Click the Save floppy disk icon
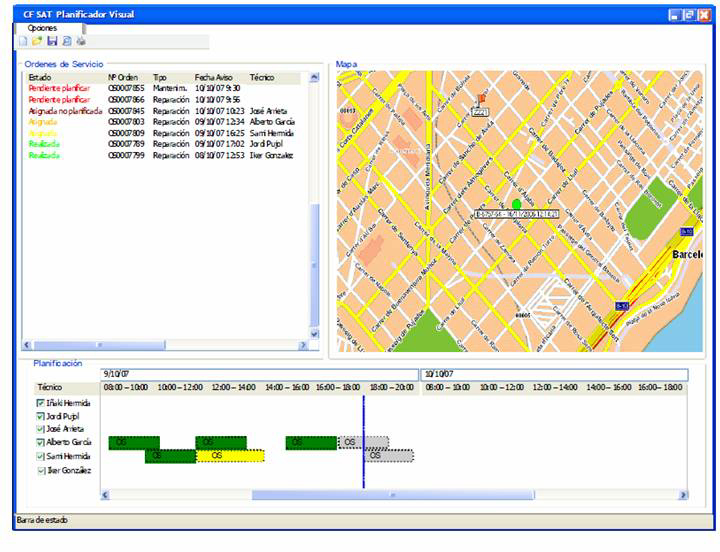The width and height of the screenshot is (720, 552). (52, 42)
